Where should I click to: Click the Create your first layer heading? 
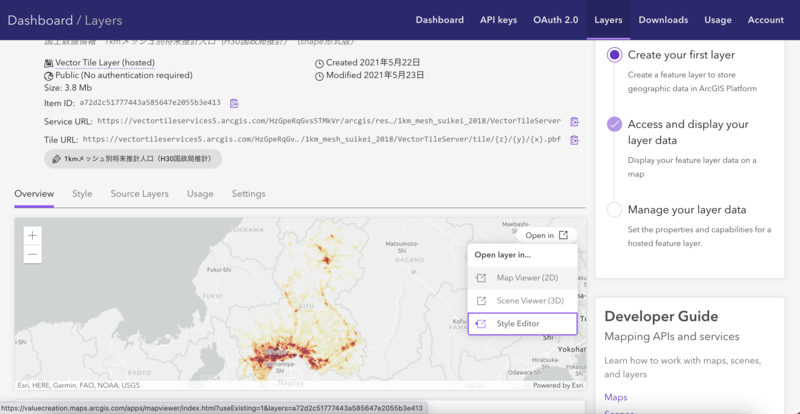click(x=682, y=55)
